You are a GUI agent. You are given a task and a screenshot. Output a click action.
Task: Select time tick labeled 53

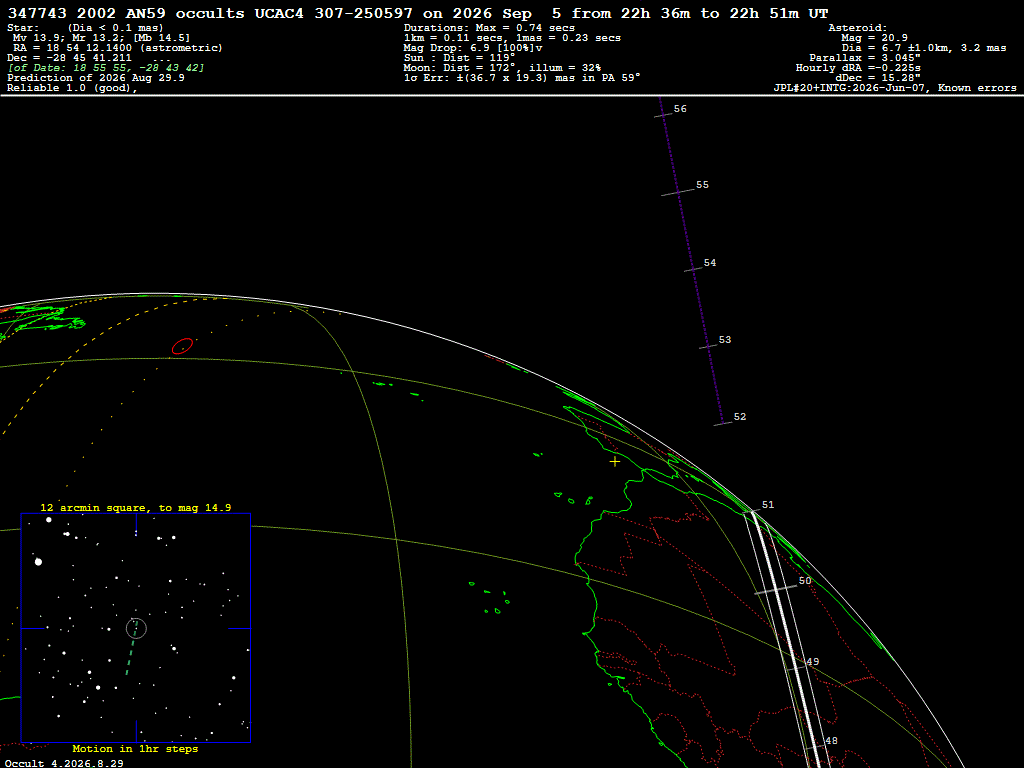[x=709, y=345]
